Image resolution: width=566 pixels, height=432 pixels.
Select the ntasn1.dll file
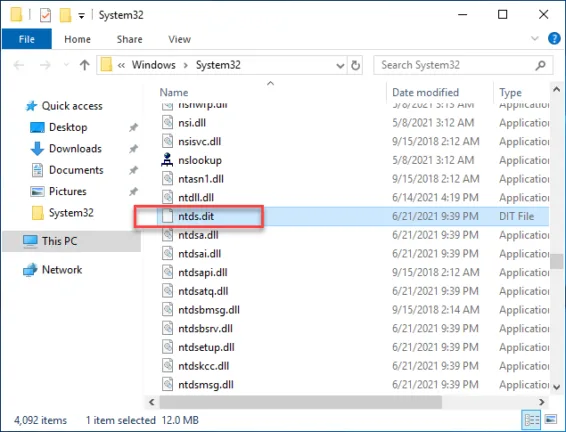(201, 179)
